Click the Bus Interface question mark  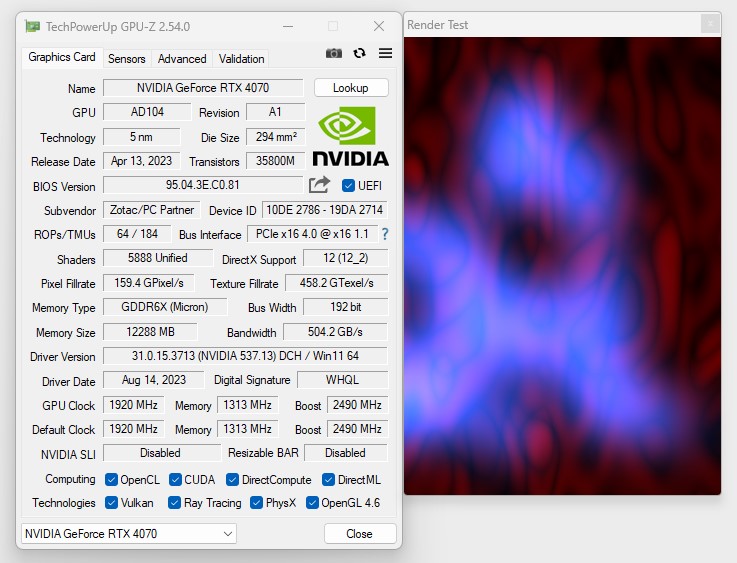(x=385, y=234)
